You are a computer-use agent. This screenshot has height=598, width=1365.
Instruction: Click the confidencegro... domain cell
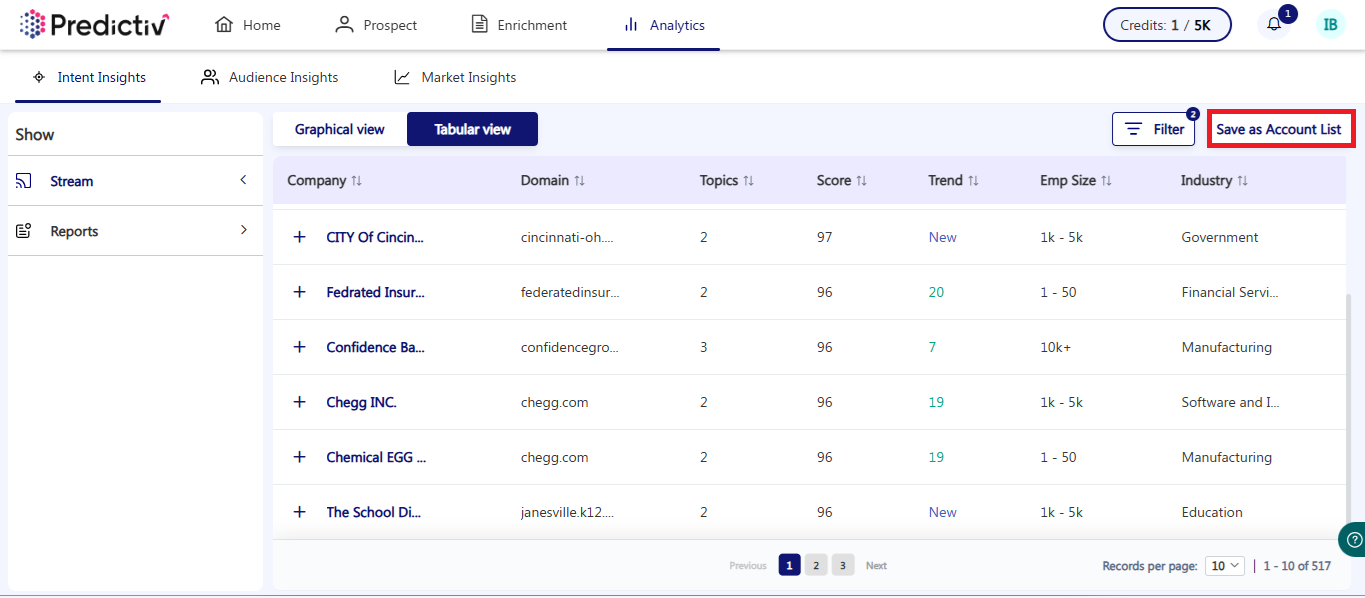click(x=570, y=347)
